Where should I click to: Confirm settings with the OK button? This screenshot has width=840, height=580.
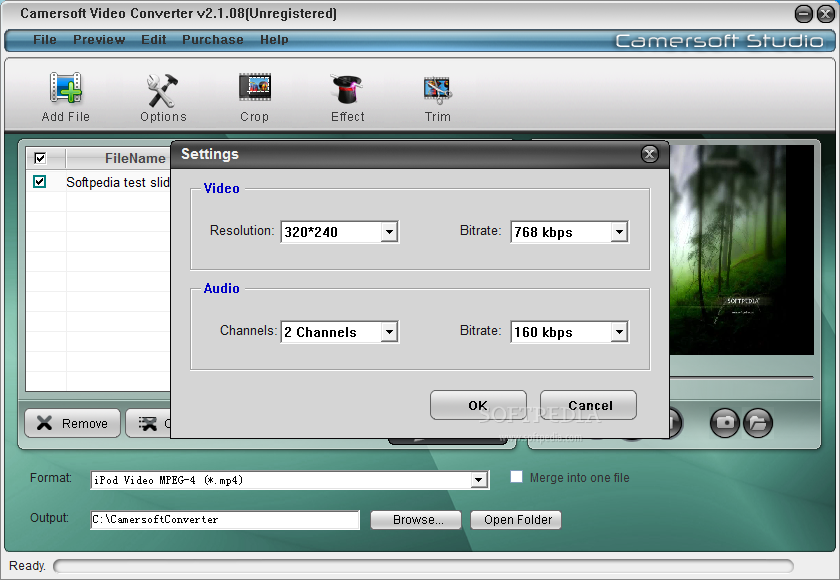click(x=478, y=405)
